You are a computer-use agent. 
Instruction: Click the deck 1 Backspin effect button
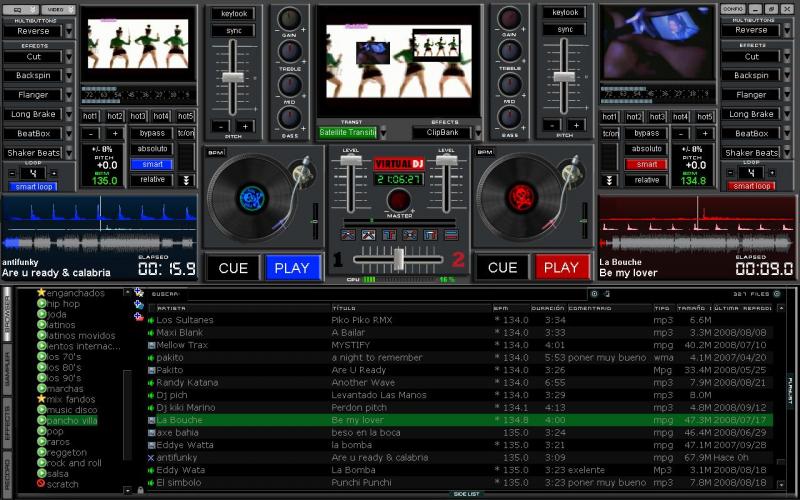[33, 76]
